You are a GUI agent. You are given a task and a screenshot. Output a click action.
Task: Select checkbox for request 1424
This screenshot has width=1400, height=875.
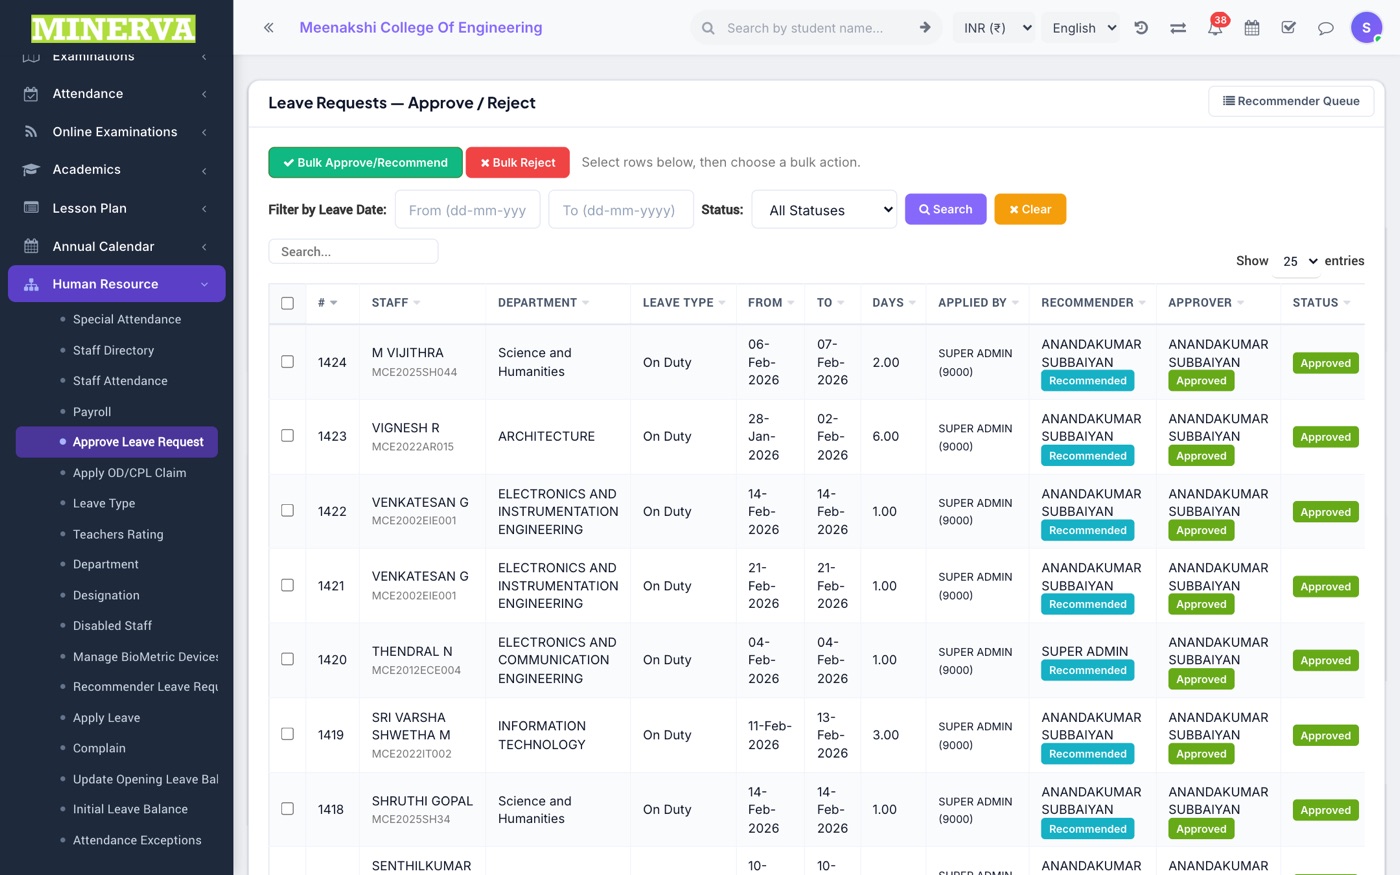[287, 362]
